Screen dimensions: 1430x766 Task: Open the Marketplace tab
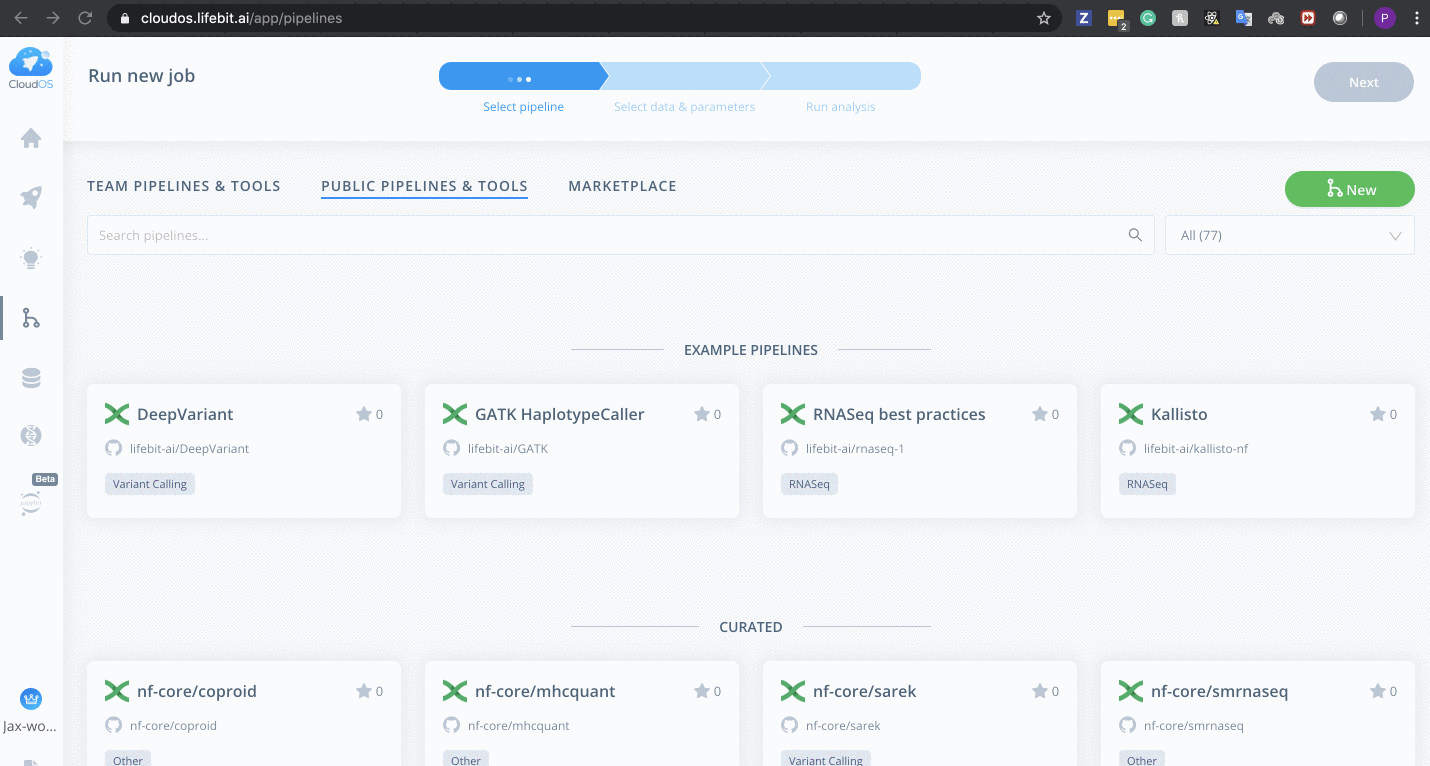[x=622, y=186]
